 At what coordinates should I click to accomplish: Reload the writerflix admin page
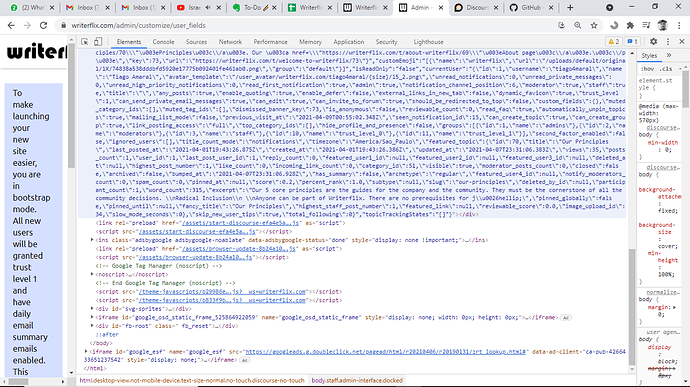tap(43, 26)
